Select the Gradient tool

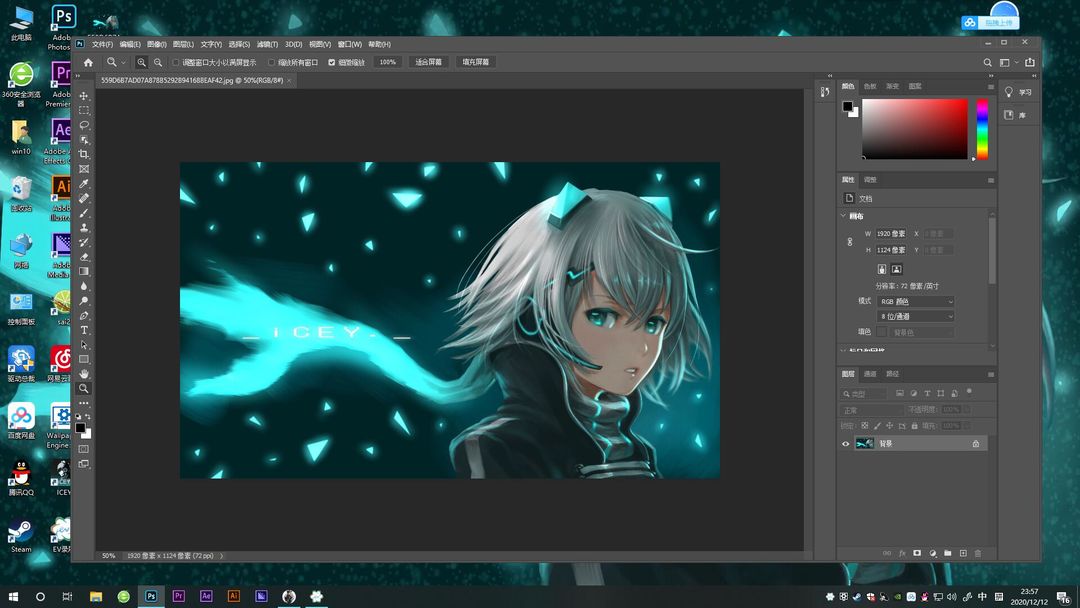(x=84, y=271)
